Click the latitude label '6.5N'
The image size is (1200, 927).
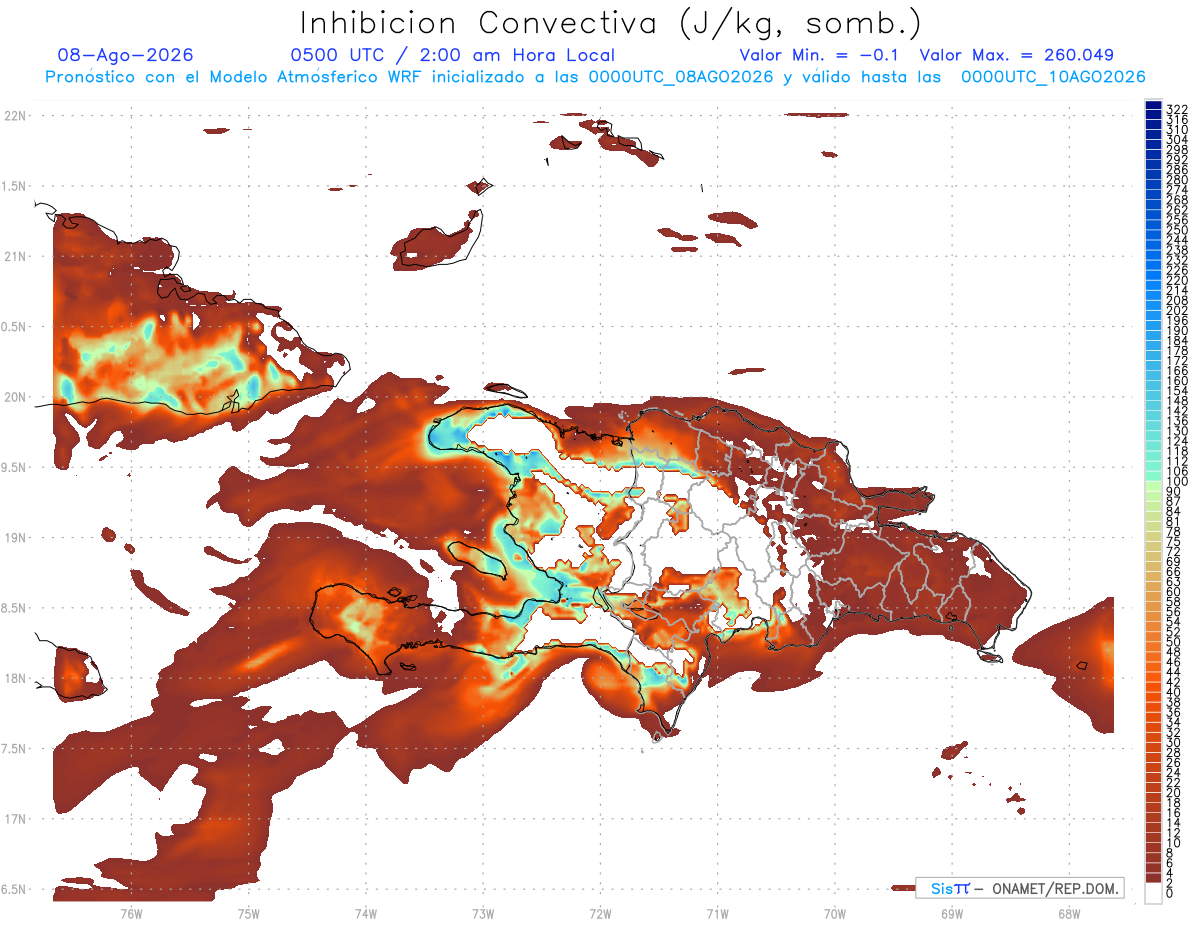click(15, 889)
